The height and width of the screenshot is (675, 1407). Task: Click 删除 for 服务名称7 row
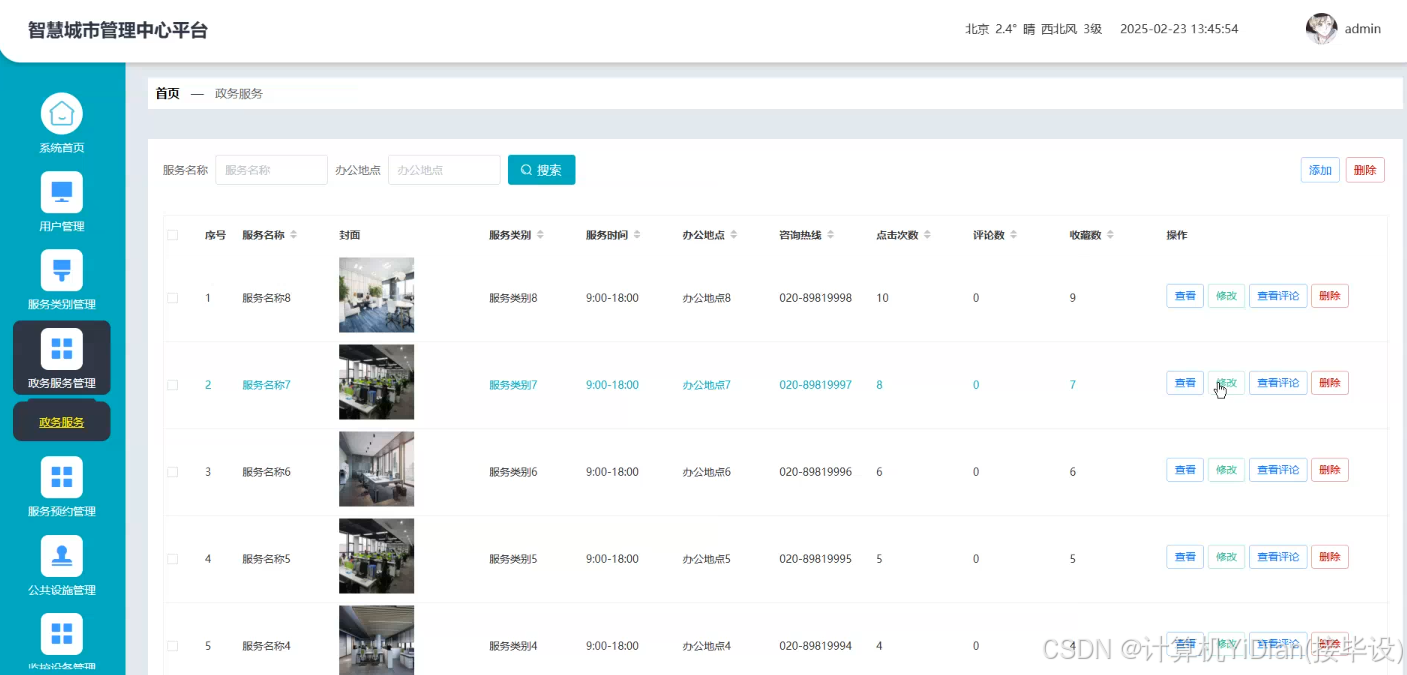pyautogui.click(x=1329, y=383)
